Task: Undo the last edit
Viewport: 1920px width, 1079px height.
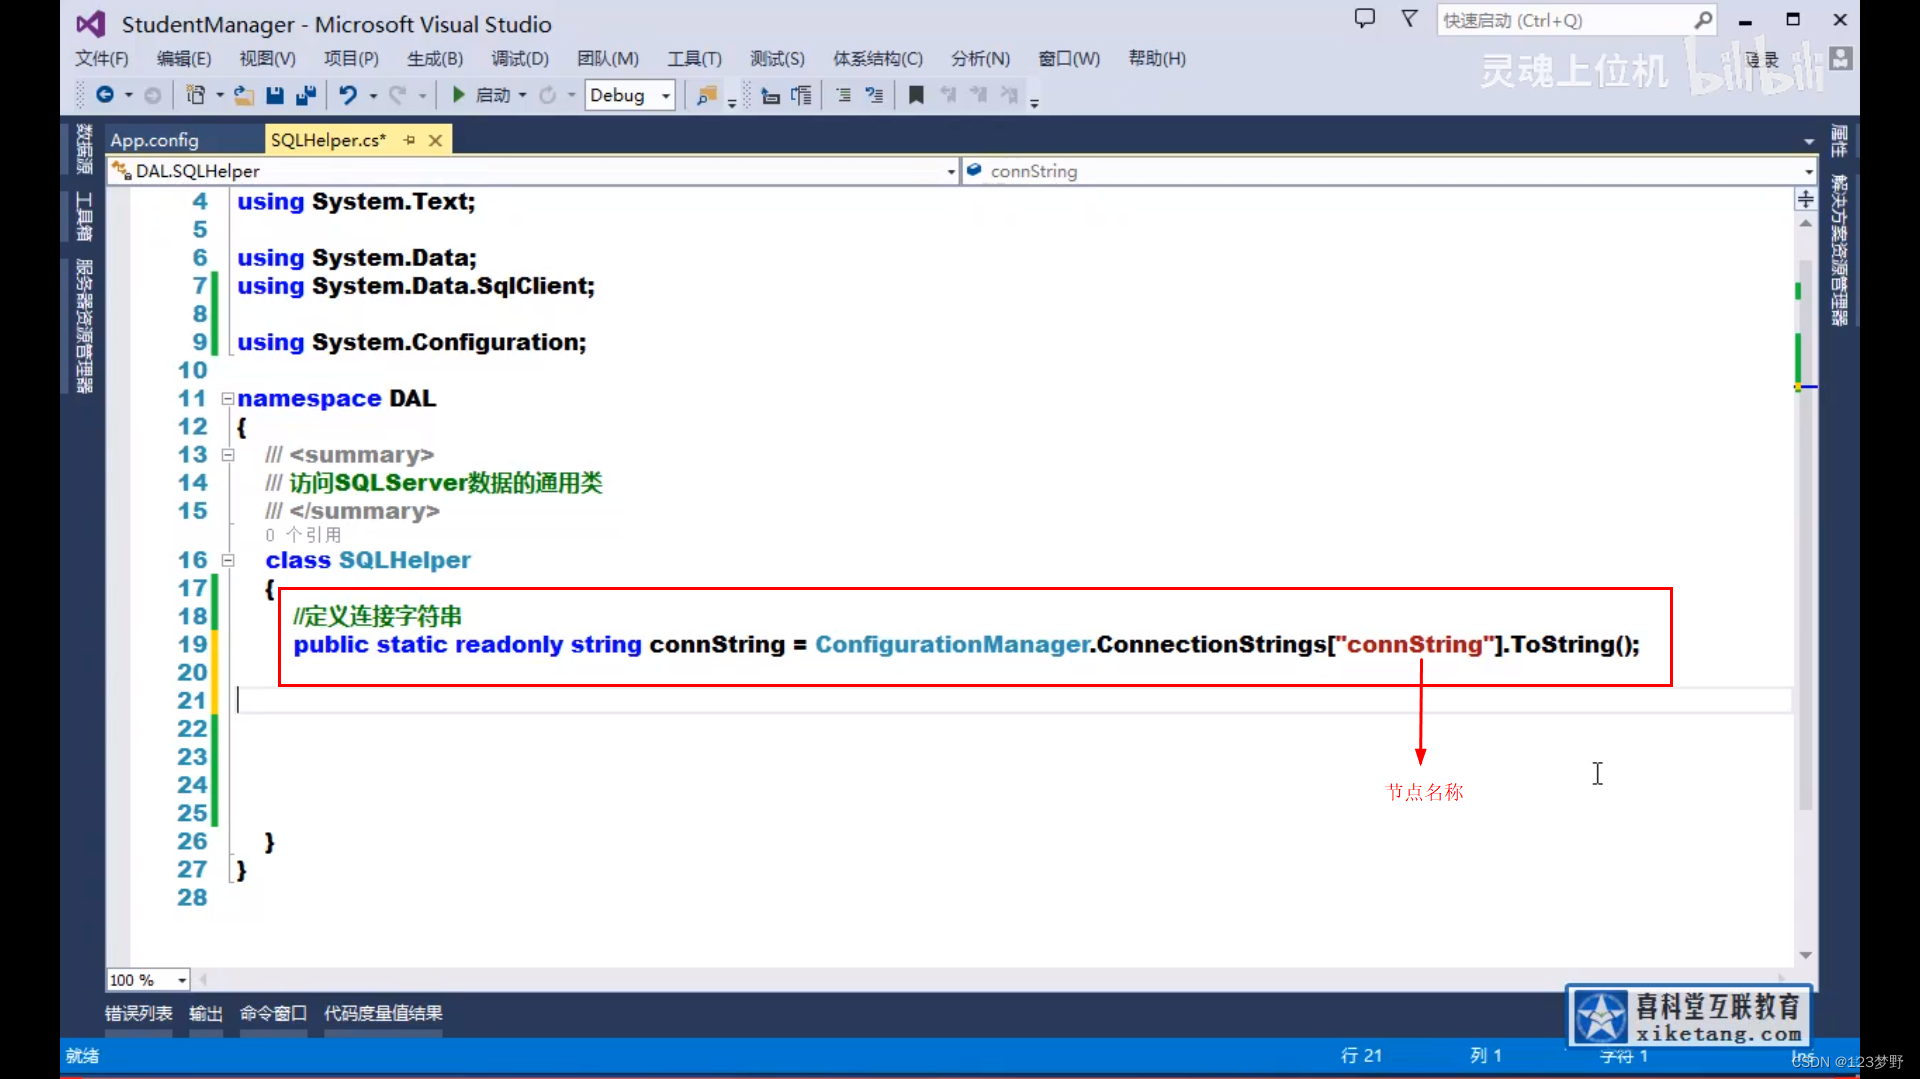Action: coord(347,95)
